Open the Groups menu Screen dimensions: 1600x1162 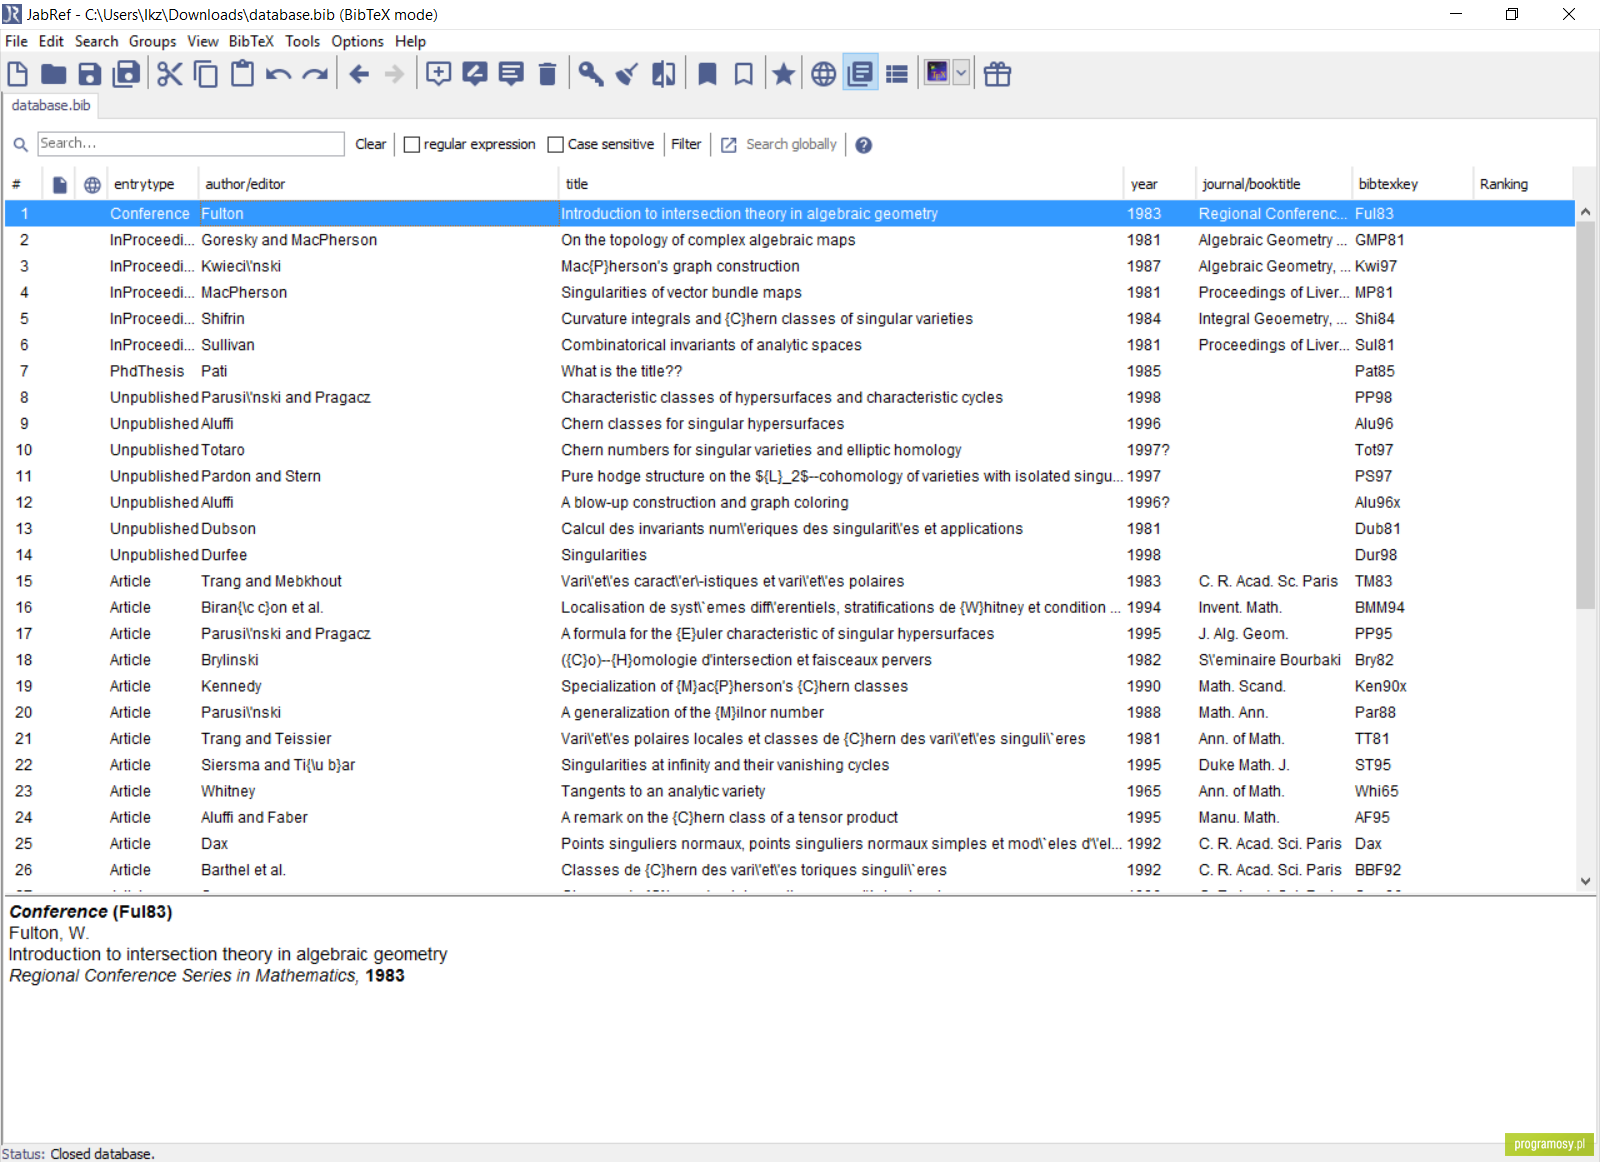(x=152, y=41)
